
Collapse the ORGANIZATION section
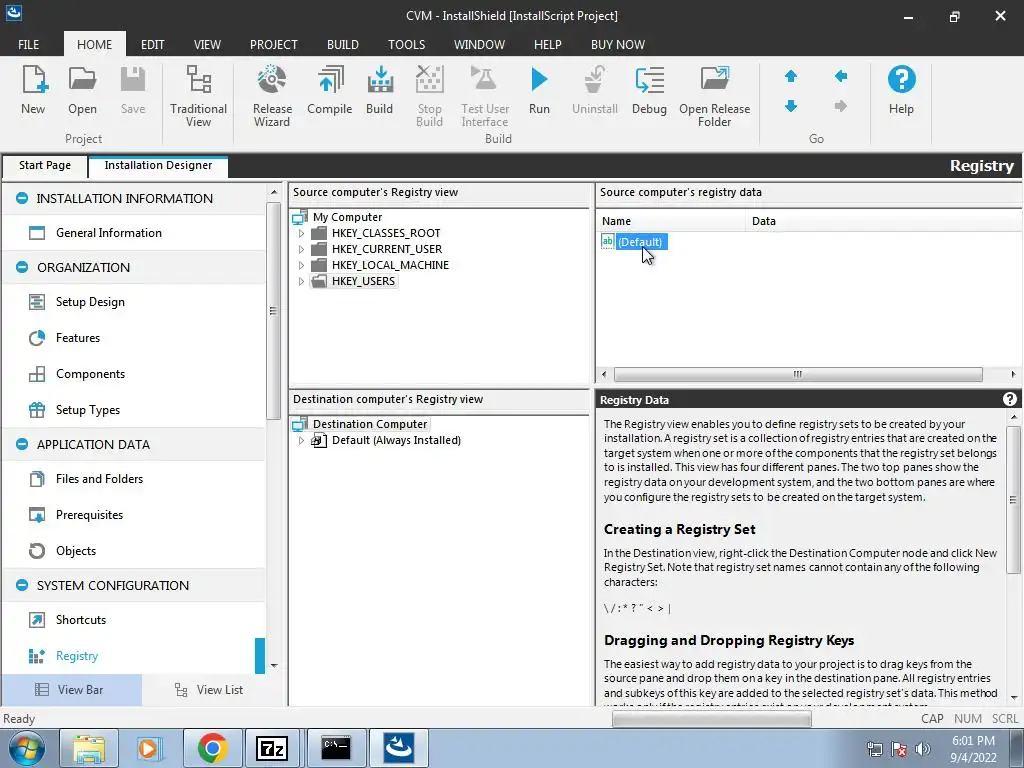click(x=22, y=267)
